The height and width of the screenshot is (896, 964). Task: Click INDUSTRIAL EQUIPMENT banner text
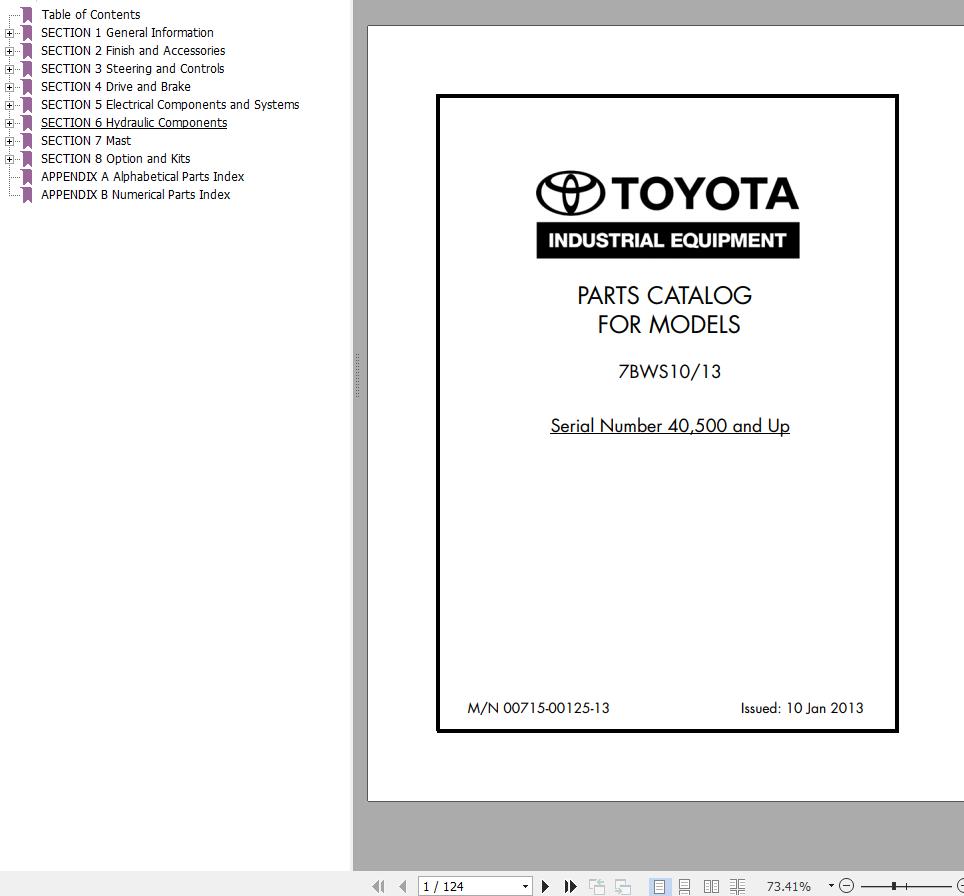tap(668, 240)
